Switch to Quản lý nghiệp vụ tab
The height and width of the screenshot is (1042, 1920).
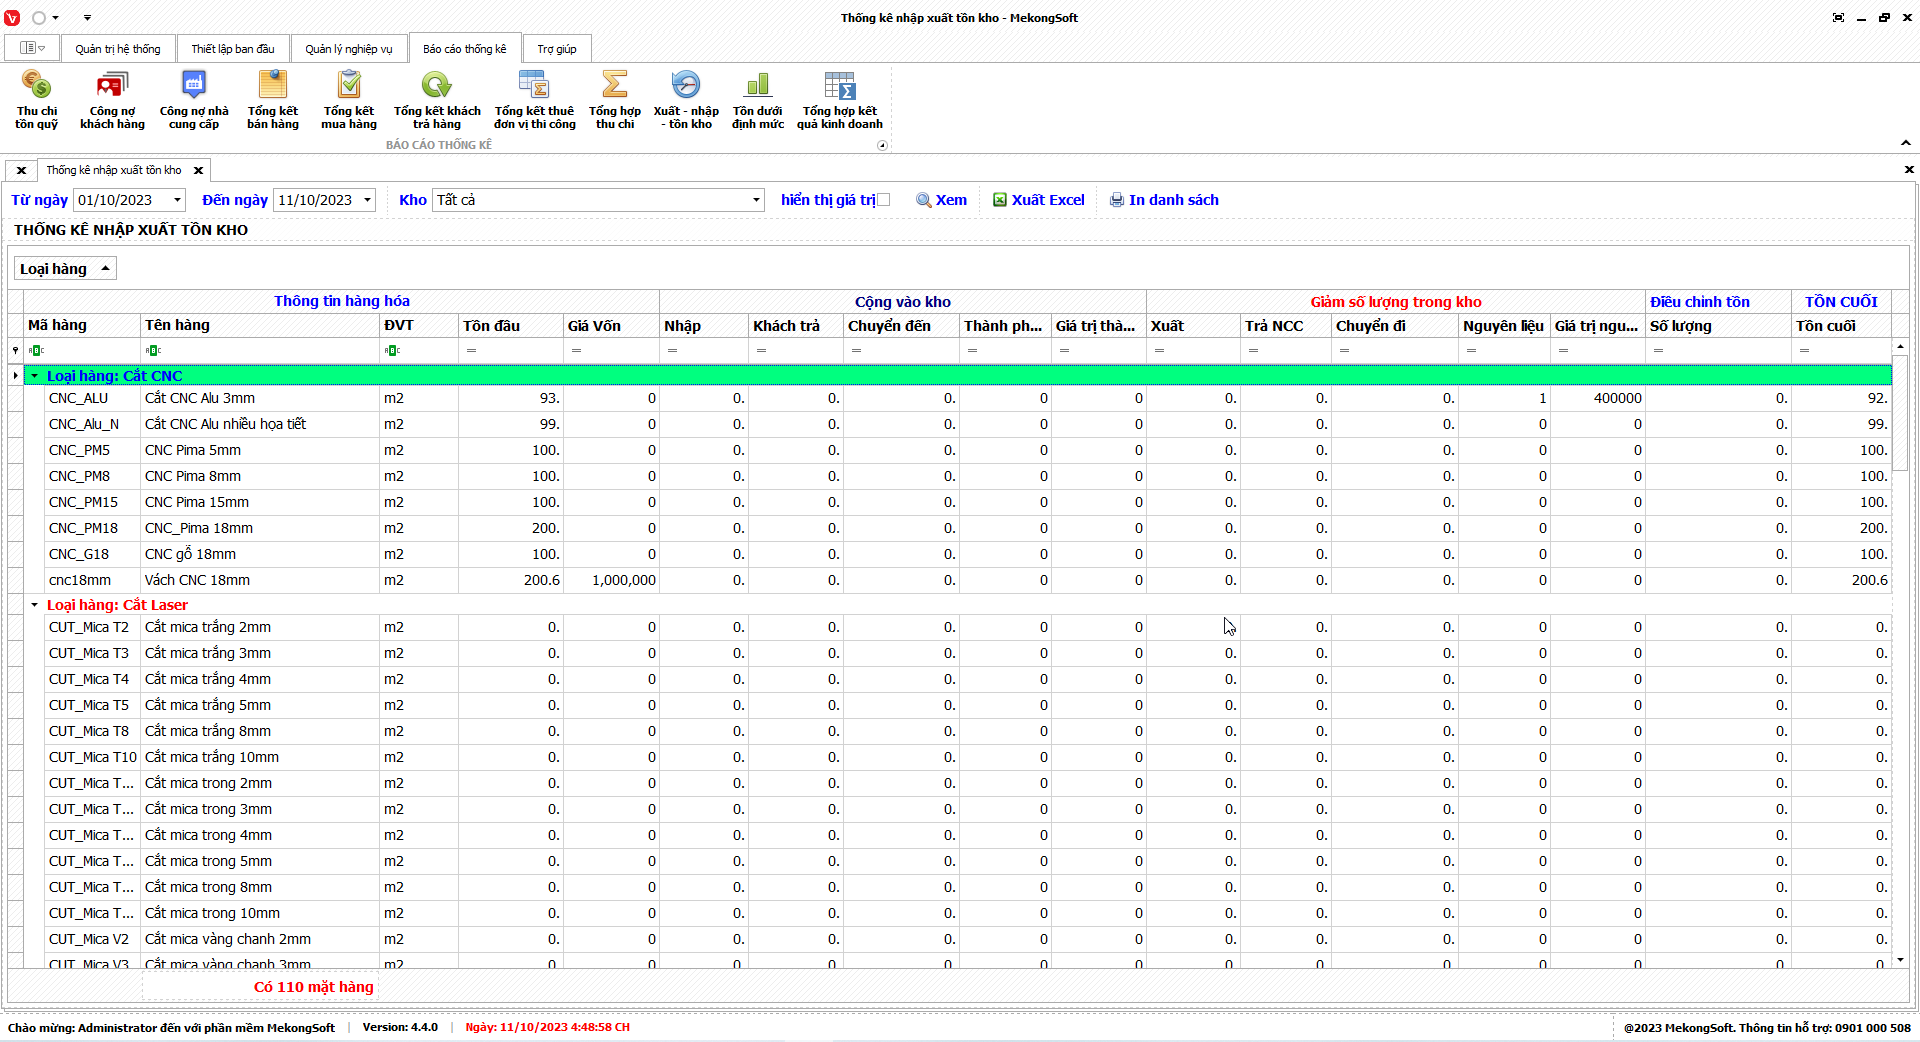[x=348, y=49]
